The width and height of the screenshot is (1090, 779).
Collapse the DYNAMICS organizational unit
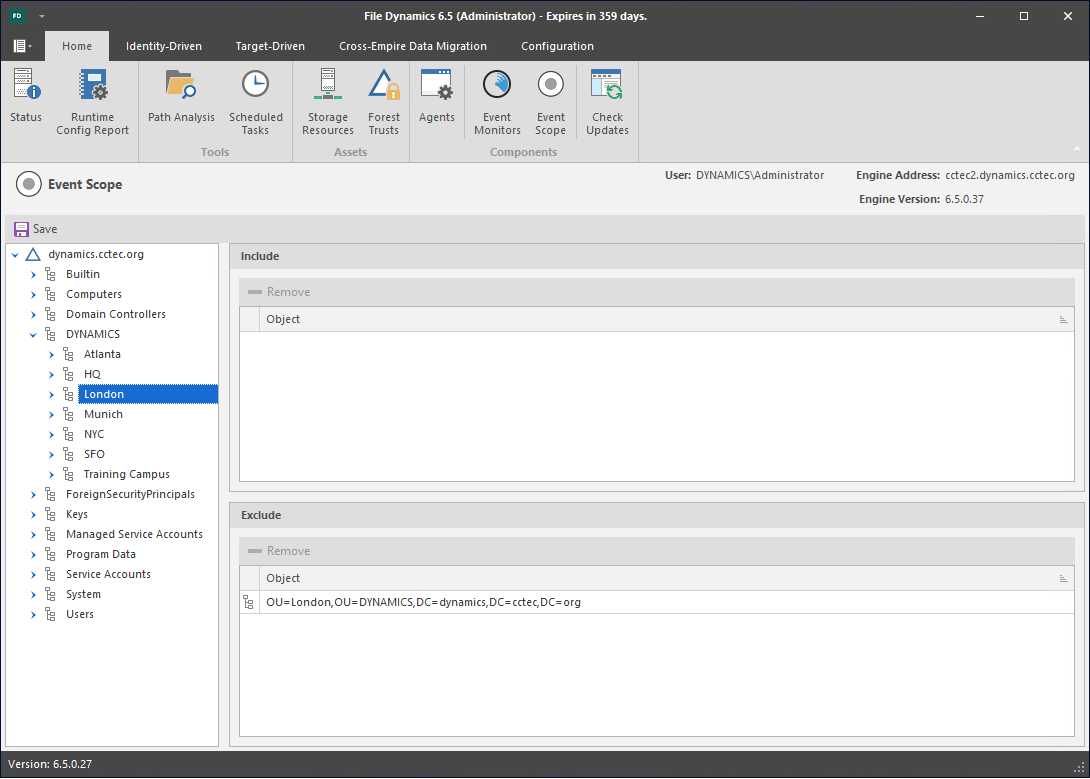pos(33,334)
